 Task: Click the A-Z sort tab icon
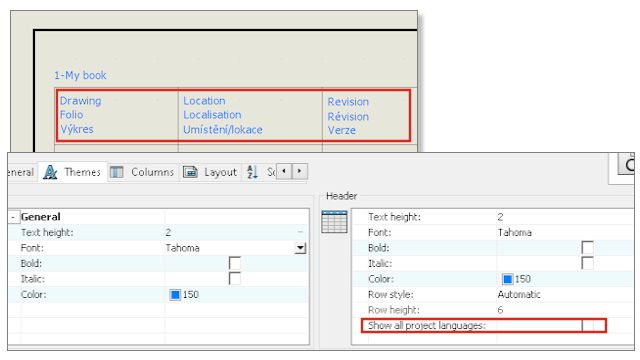[x=252, y=172]
